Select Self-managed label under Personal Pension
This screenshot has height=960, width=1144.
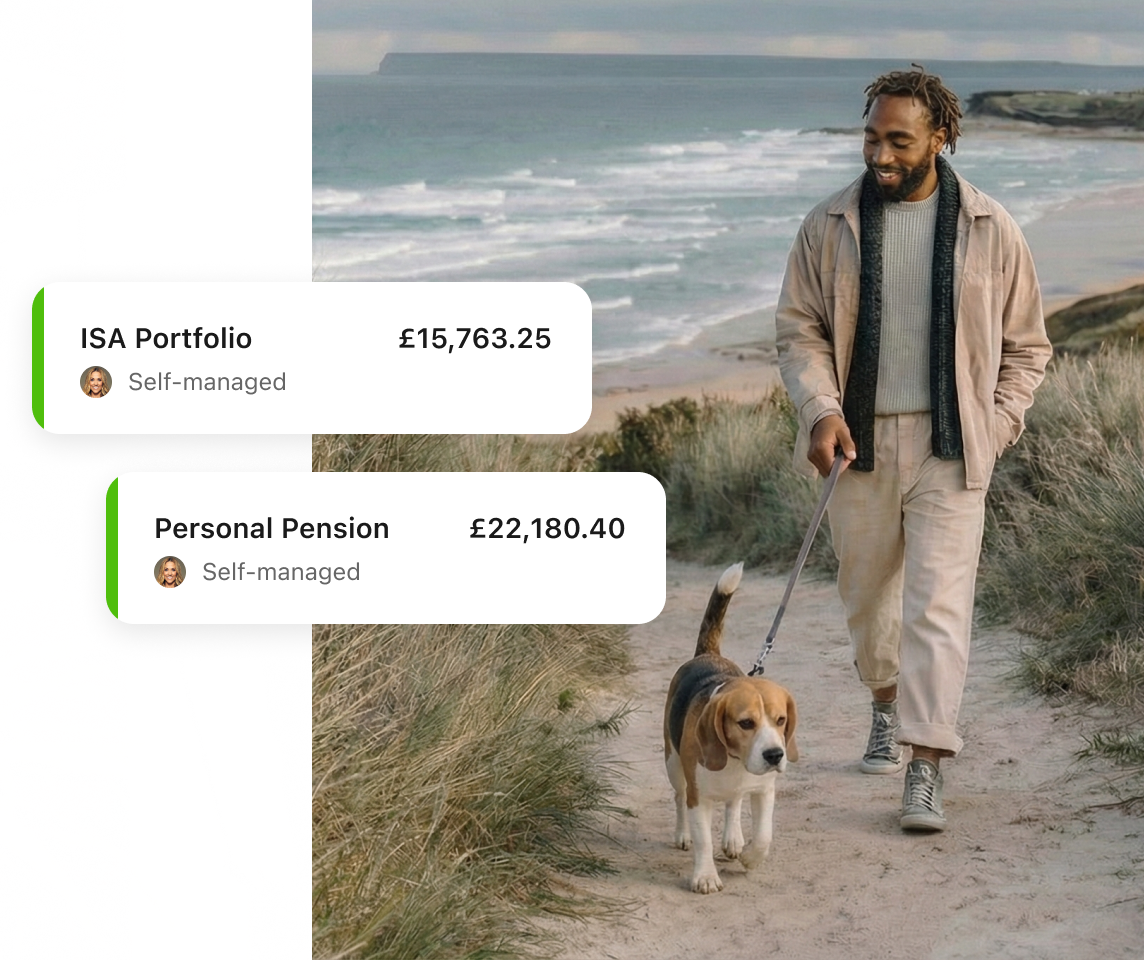[282, 572]
